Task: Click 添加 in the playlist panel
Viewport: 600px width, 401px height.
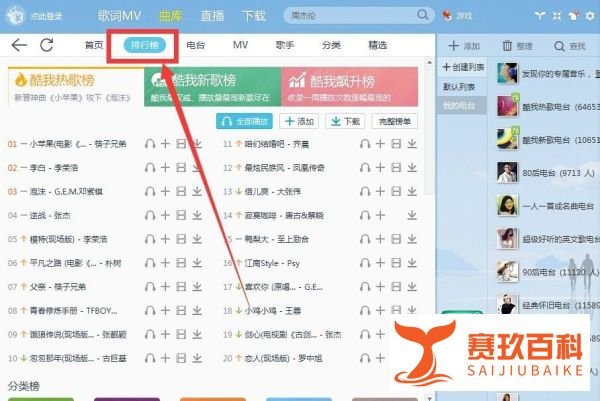Action: tap(464, 46)
